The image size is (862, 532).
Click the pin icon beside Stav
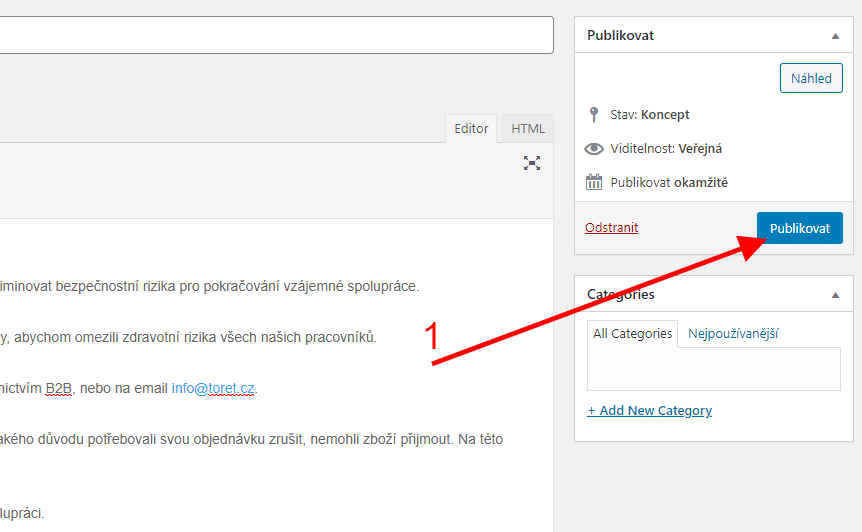(594, 114)
